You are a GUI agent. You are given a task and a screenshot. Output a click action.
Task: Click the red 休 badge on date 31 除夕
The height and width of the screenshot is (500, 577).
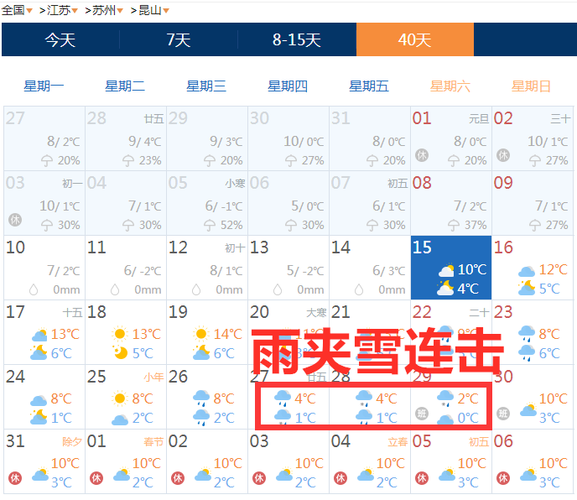pos(15,478)
